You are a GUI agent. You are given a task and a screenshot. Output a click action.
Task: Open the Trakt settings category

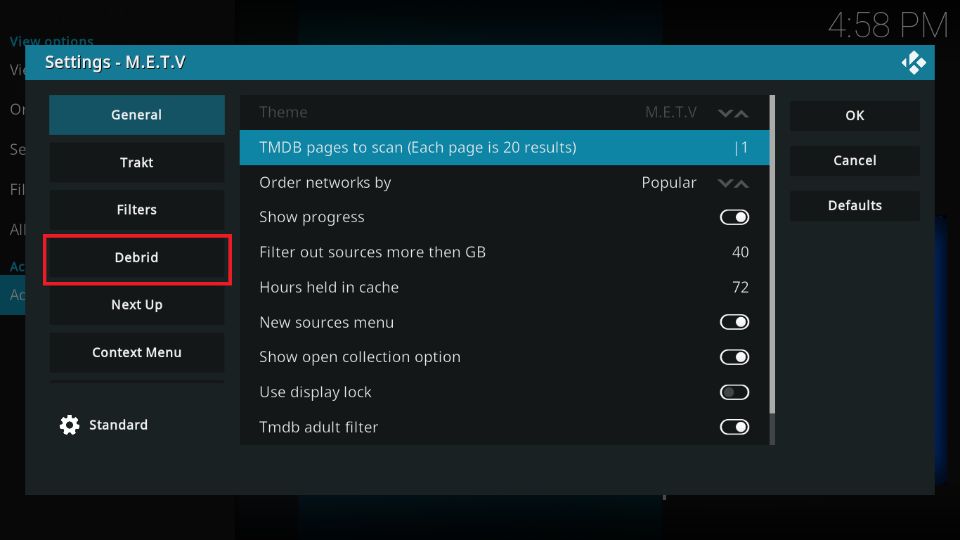point(137,162)
